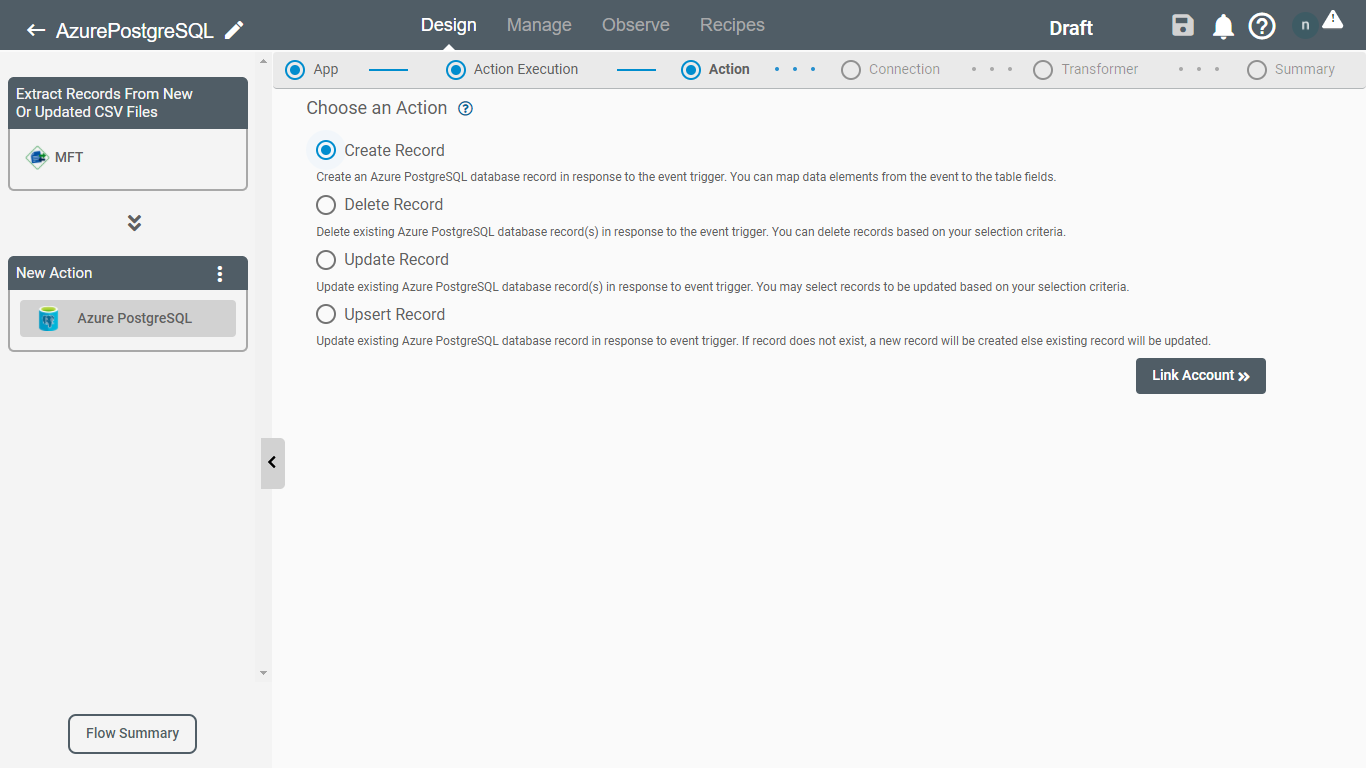The width and height of the screenshot is (1366, 768).
Task: Click the double chevron between flow steps
Action: (x=134, y=223)
